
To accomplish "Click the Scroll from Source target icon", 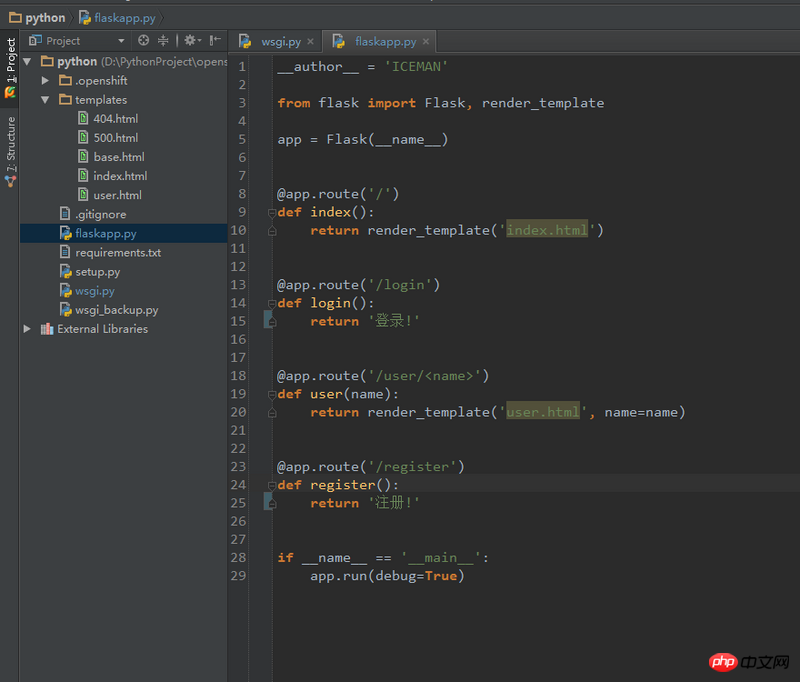I will tap(143, 41).
